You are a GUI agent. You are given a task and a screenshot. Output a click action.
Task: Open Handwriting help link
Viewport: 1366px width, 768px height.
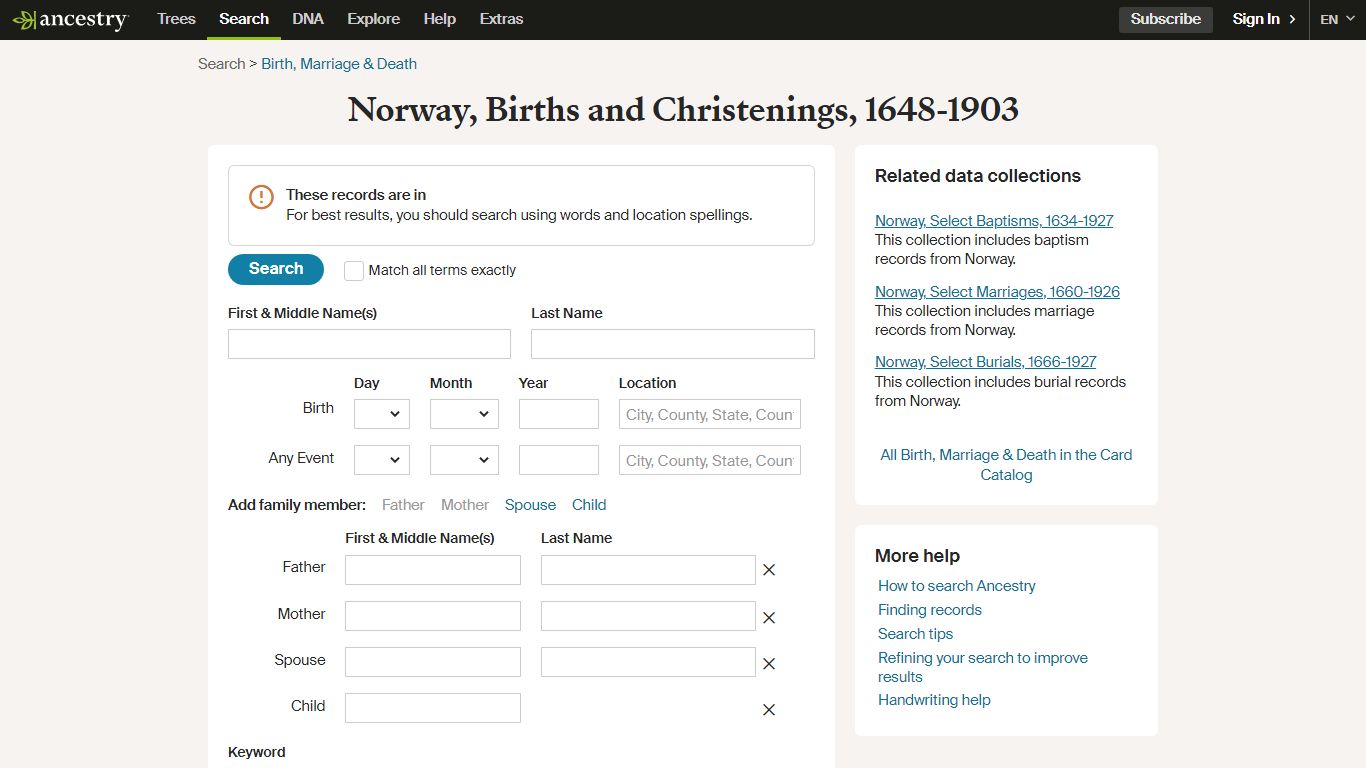934,700
